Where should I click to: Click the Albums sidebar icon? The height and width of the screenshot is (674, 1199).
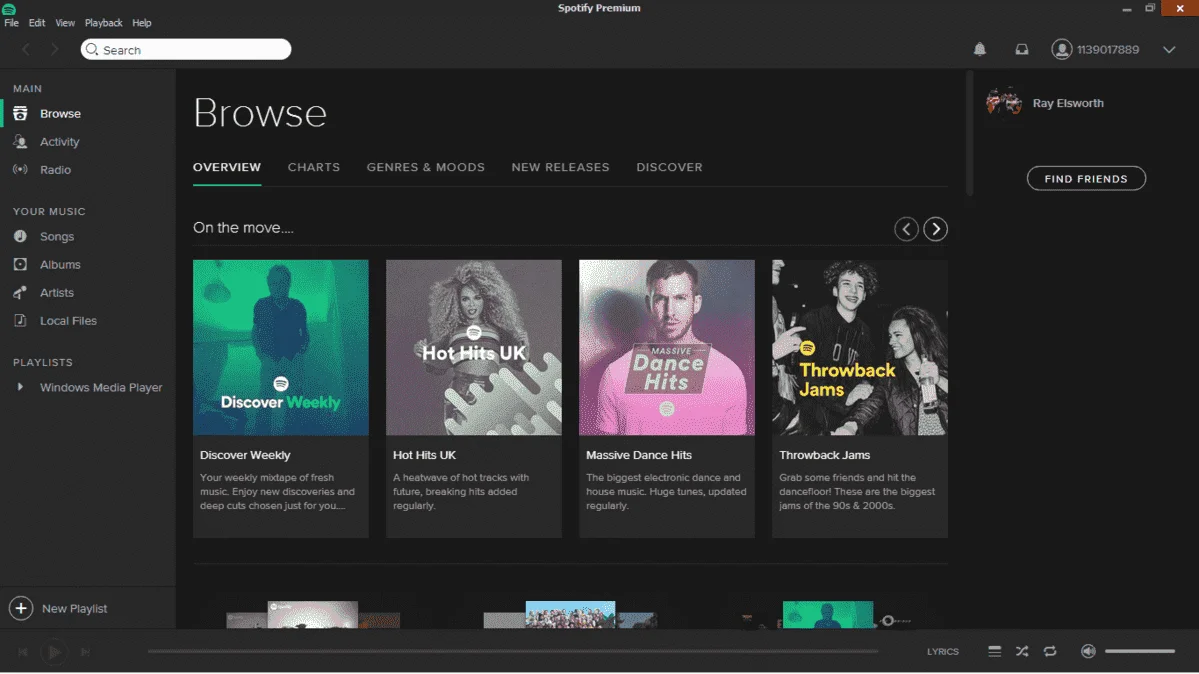tap(20, 264)
